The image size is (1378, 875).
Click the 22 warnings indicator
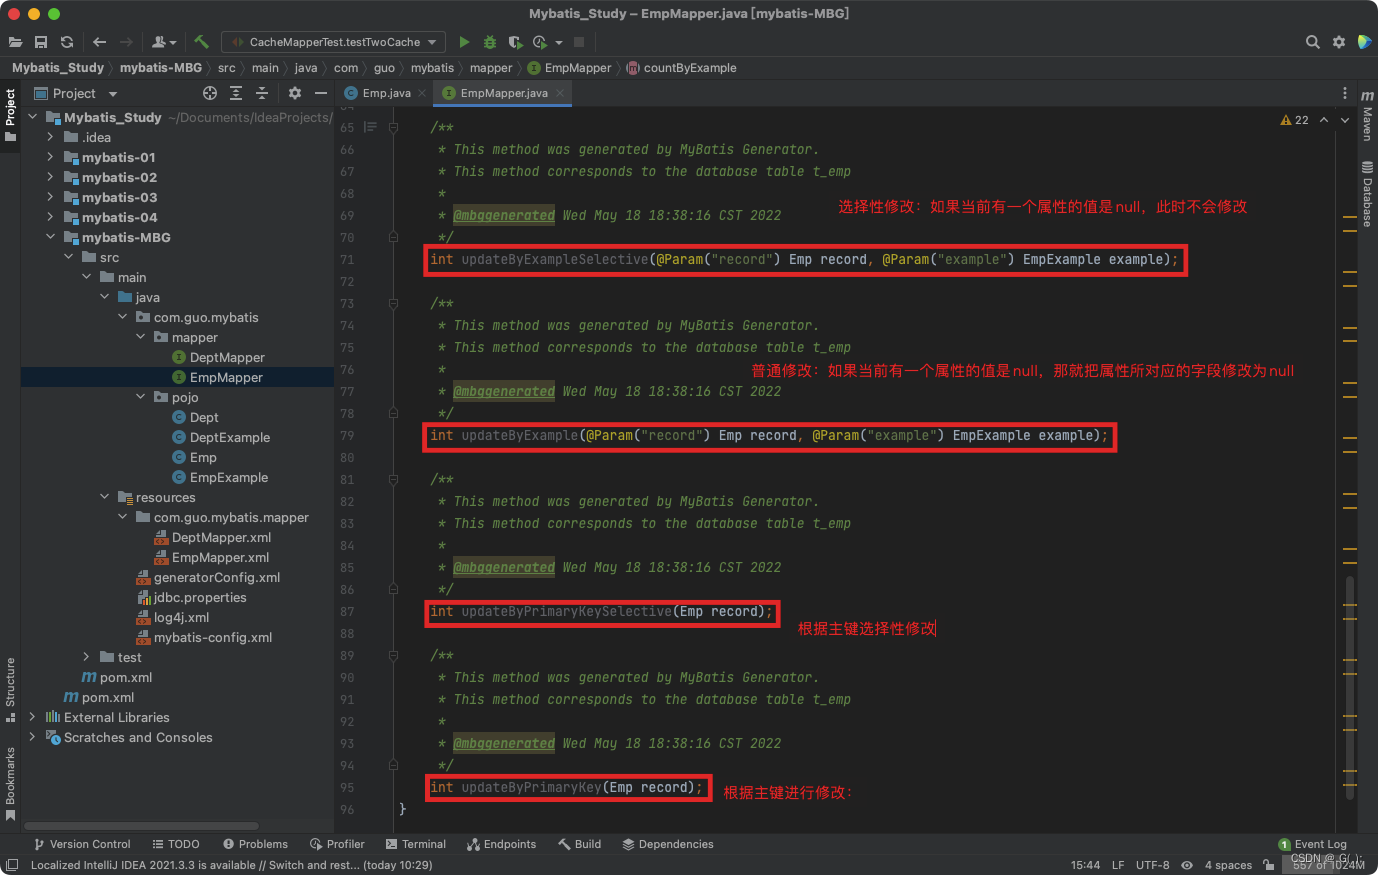[1294, 120]
